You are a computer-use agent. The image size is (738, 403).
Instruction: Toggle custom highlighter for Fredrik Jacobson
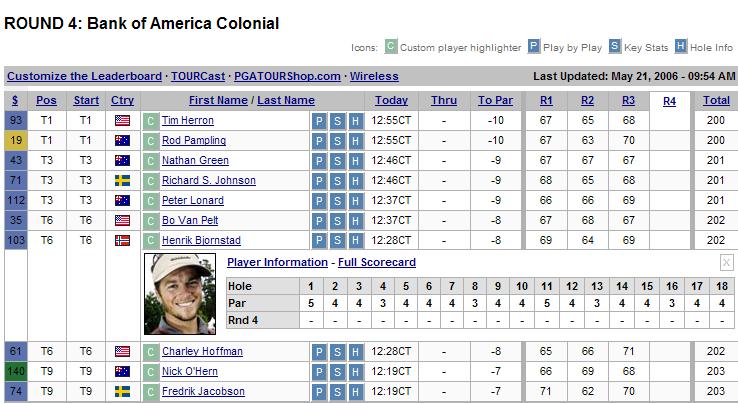[x=151, y=392]
